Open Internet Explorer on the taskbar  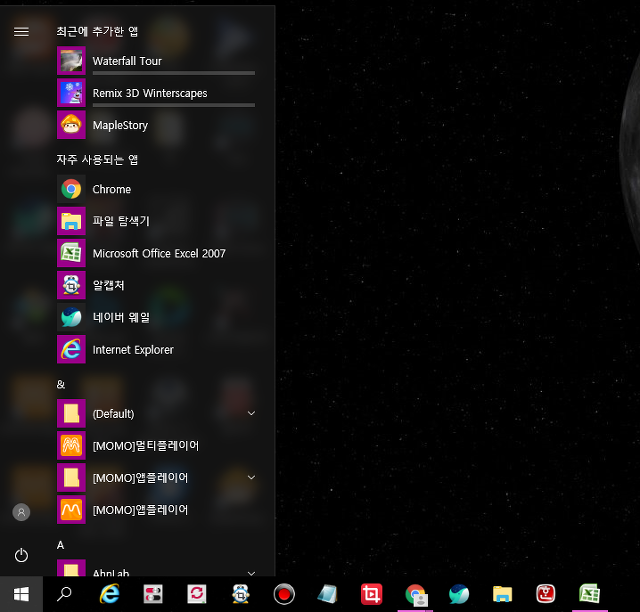[109, 594]
